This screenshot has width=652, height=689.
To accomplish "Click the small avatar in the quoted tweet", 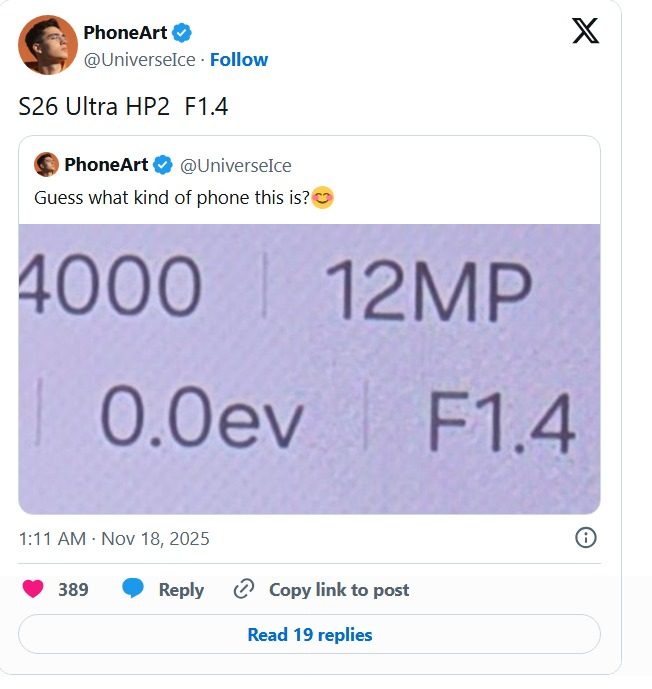I will click(46, 165).
